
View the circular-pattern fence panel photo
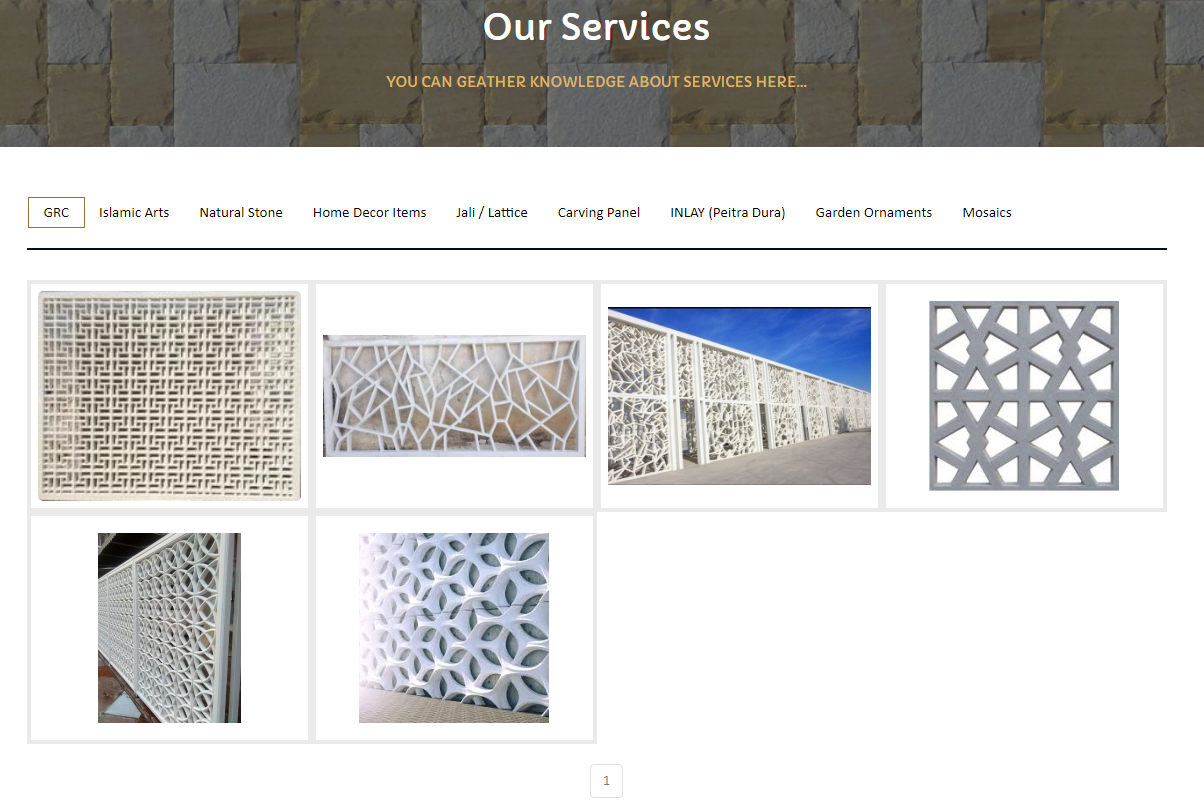tap(169, 628)
